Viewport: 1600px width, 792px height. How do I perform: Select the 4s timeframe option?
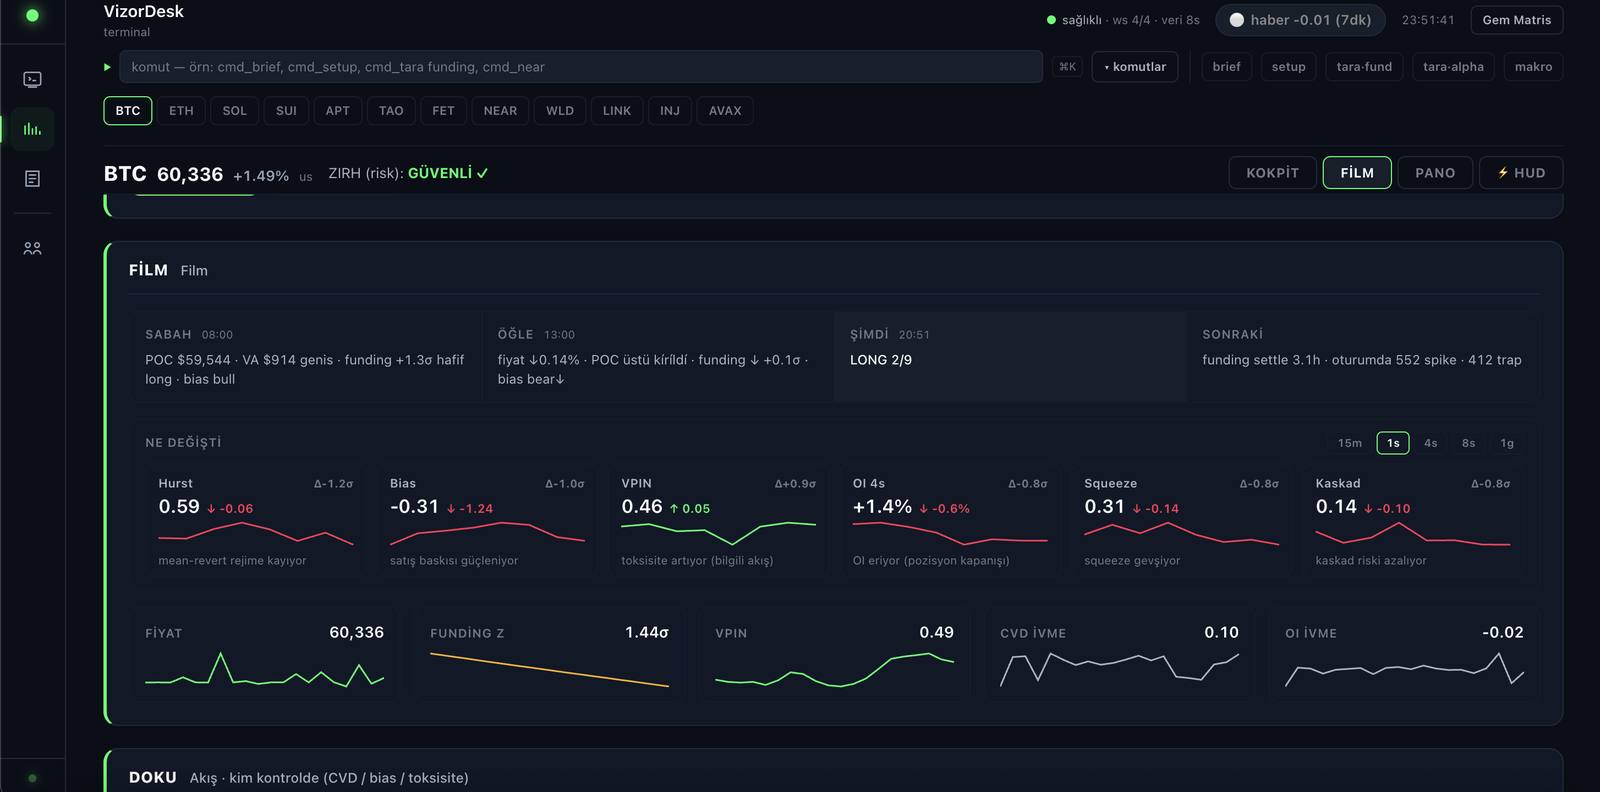point(1430,443)
